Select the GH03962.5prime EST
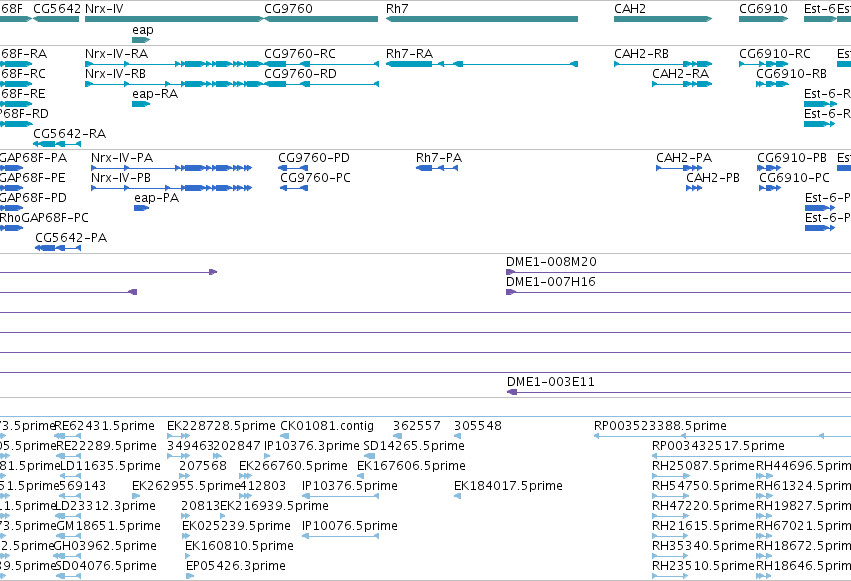 tap(67, 556)
